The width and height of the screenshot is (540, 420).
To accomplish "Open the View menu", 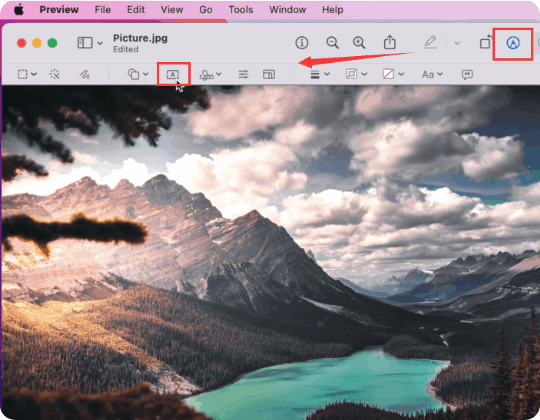I will [172, 10].
